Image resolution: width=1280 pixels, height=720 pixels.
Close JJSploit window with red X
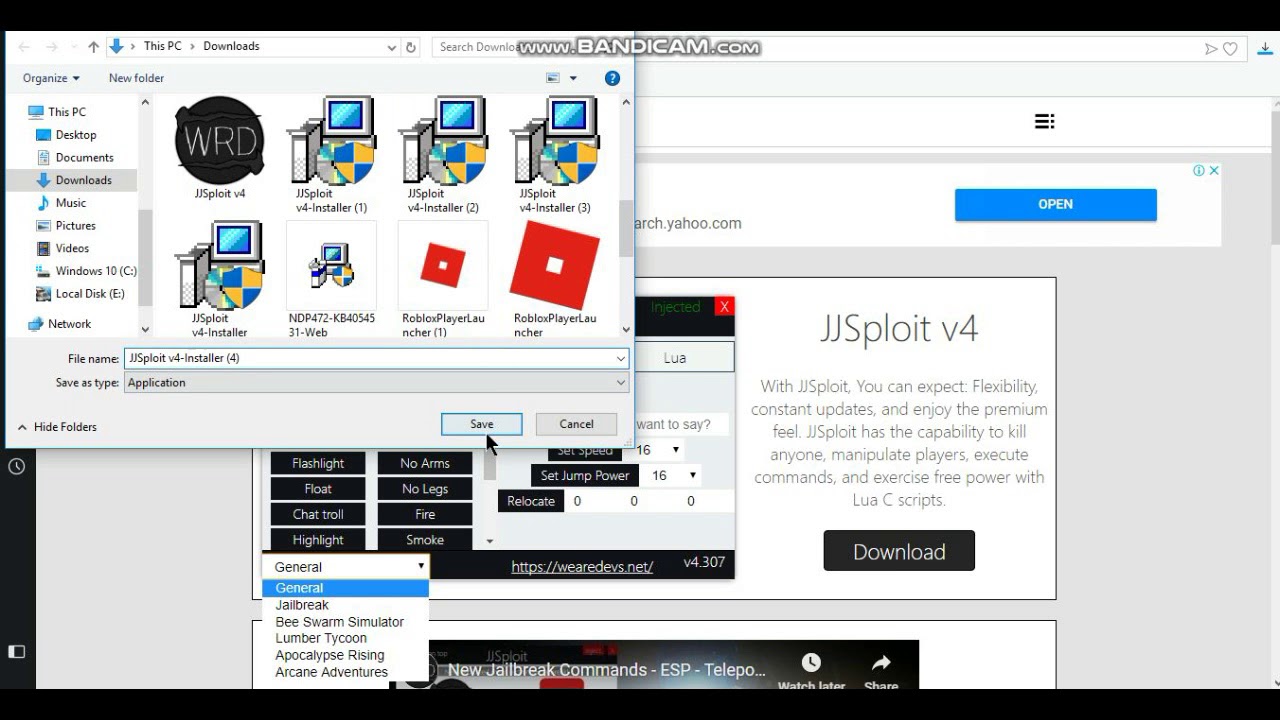click(x=725, y=307)
